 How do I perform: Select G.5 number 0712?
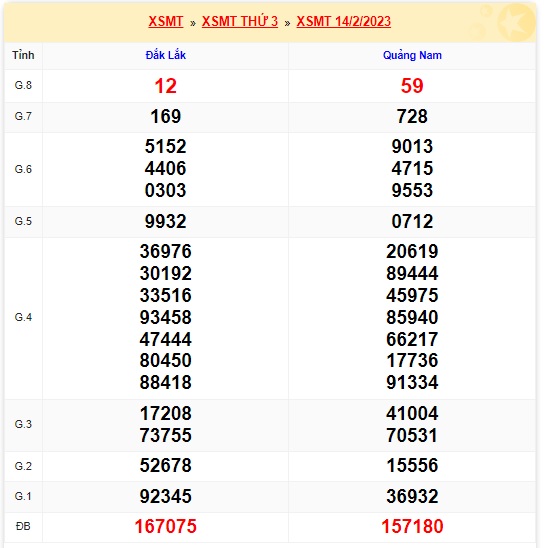click(412, 221)
